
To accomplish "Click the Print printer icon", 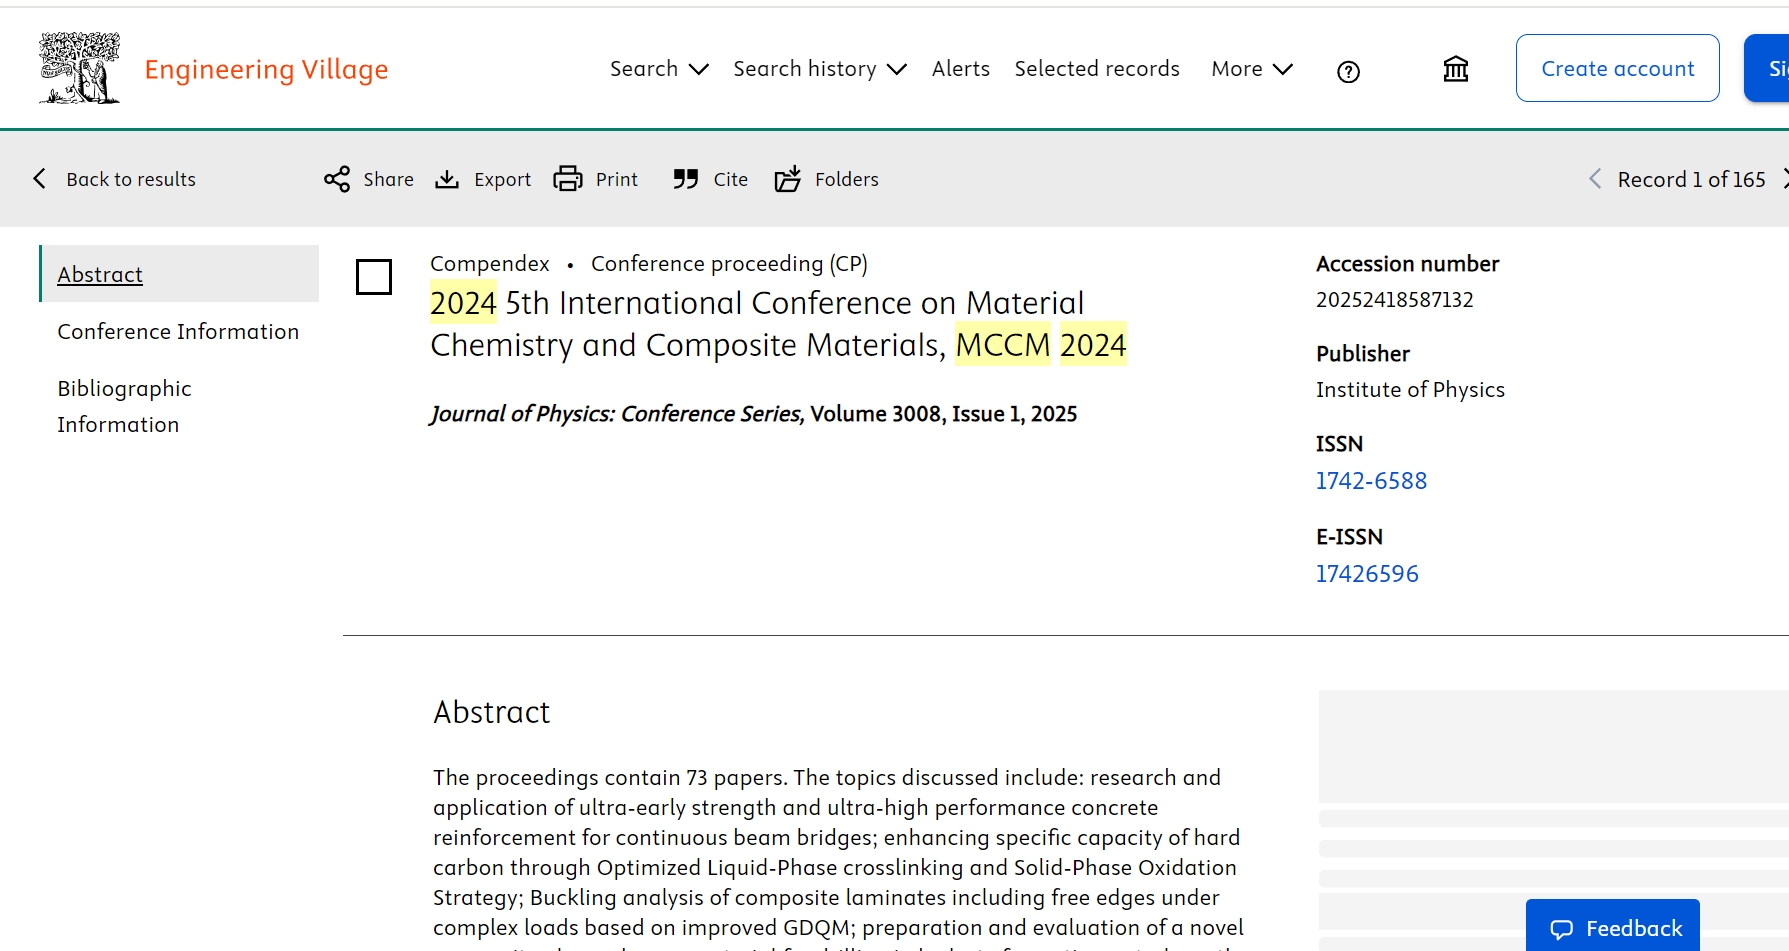I will (x=568, y=179).
